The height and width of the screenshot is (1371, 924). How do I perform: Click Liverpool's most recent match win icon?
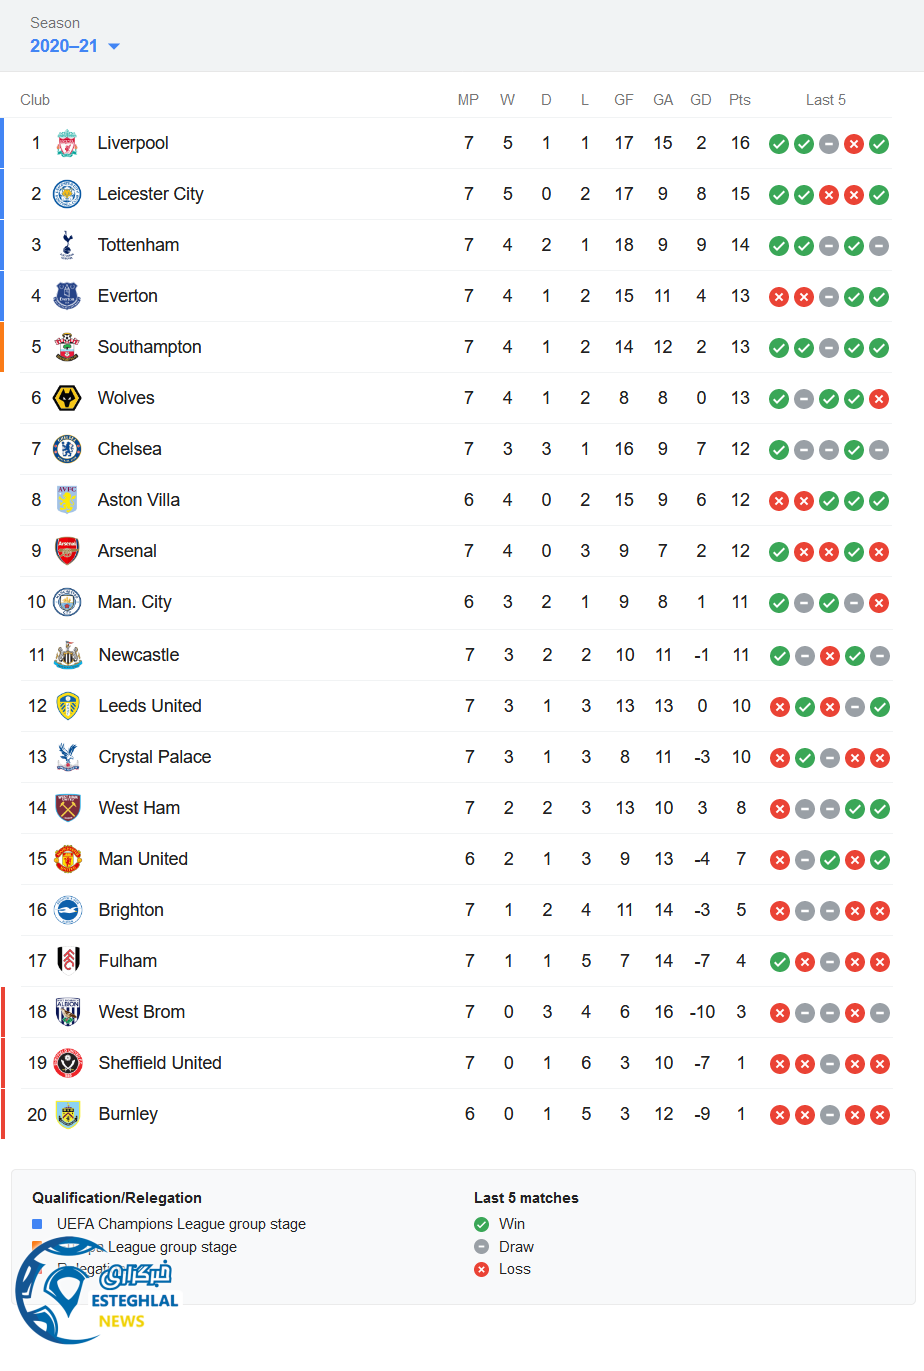879,144
